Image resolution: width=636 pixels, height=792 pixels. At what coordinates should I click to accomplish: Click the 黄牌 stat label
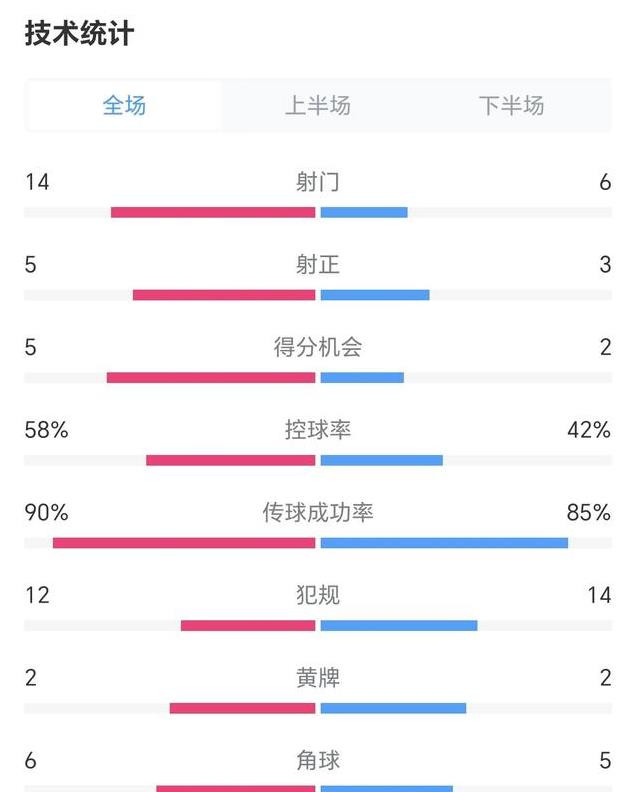click(x=318, y=678)
